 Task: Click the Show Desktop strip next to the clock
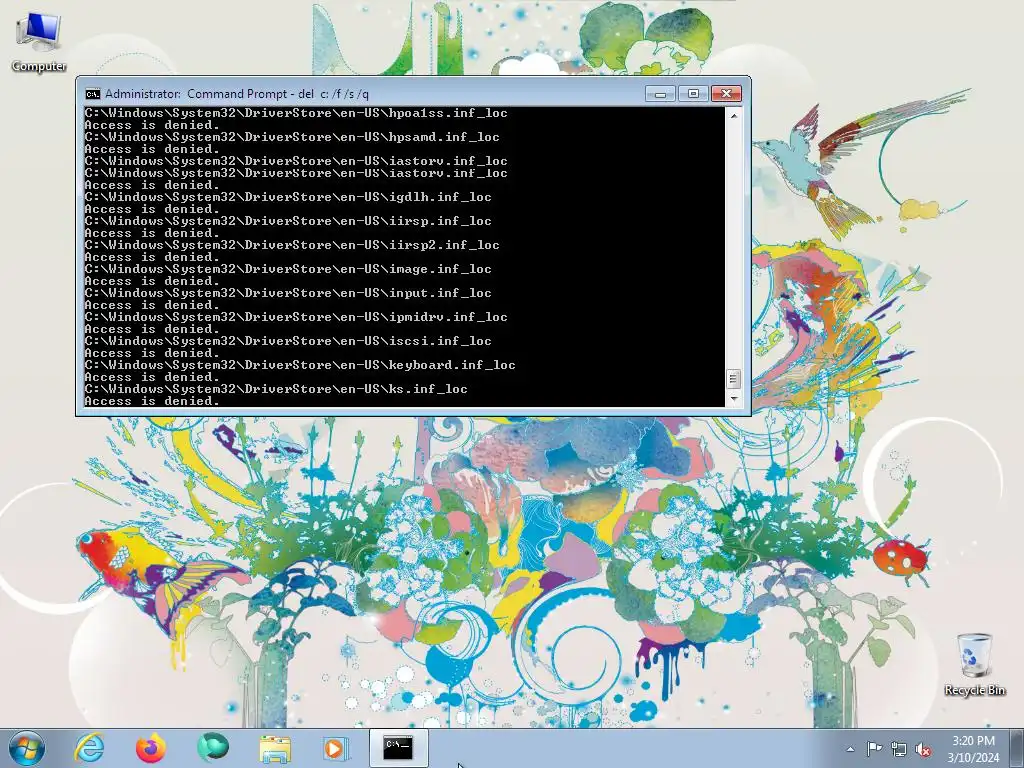click(x=1017, y=748)
